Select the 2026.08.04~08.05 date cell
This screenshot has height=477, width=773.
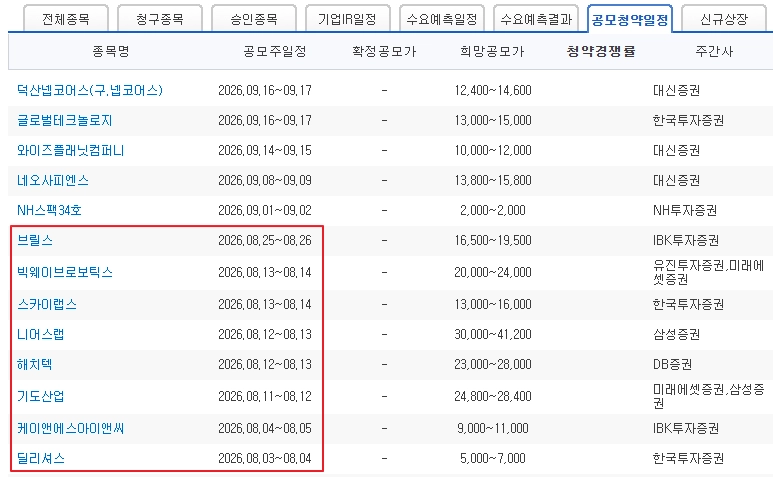pos(265,429)
